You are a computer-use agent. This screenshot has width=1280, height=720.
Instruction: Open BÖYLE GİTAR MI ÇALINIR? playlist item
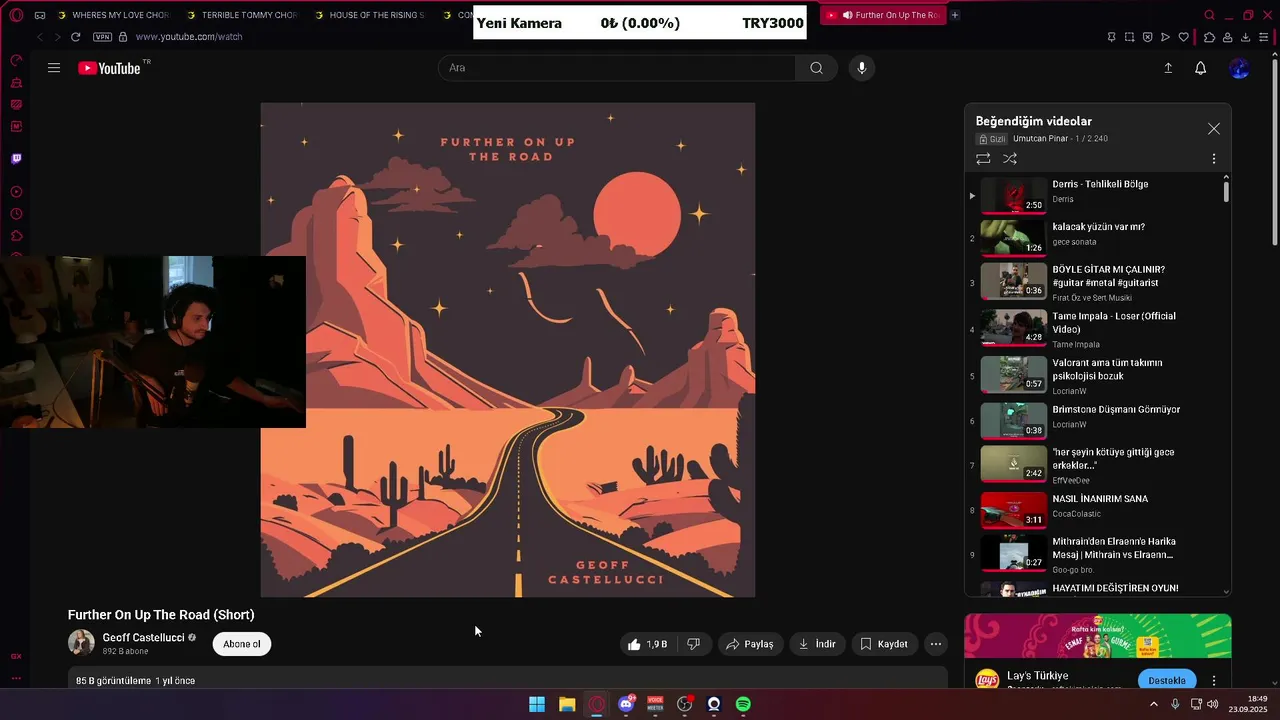tap(1096, 283)
